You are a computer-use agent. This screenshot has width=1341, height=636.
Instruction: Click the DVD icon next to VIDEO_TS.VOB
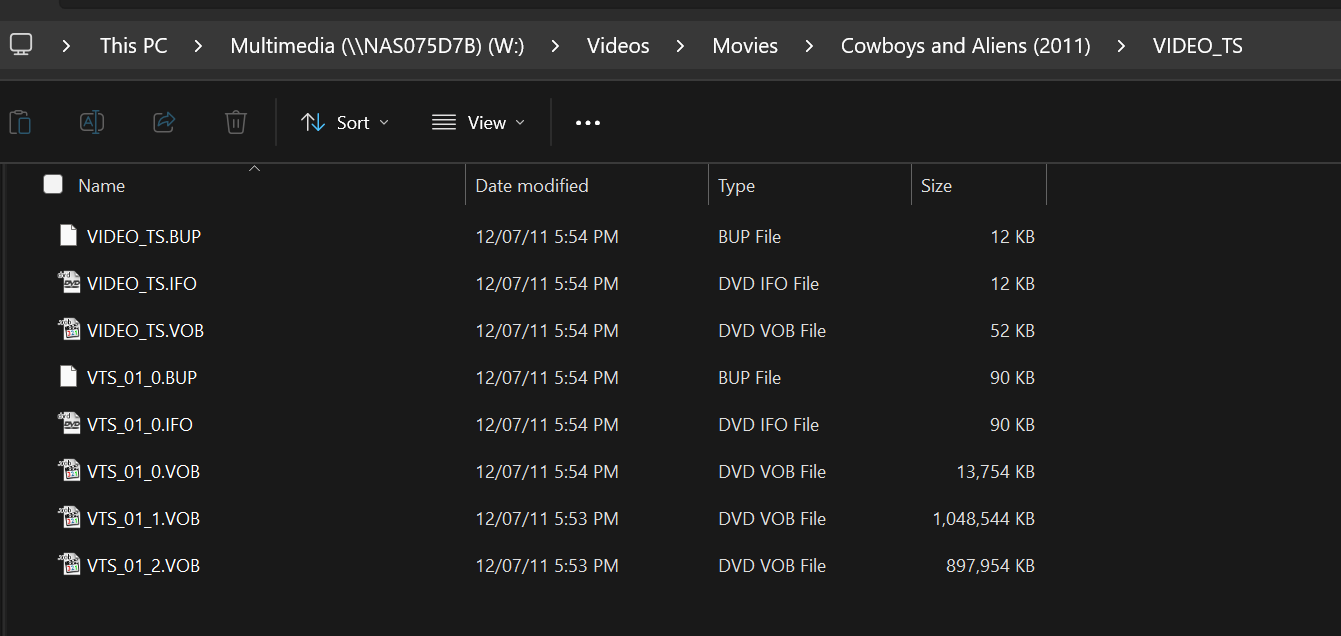(68, 330)
